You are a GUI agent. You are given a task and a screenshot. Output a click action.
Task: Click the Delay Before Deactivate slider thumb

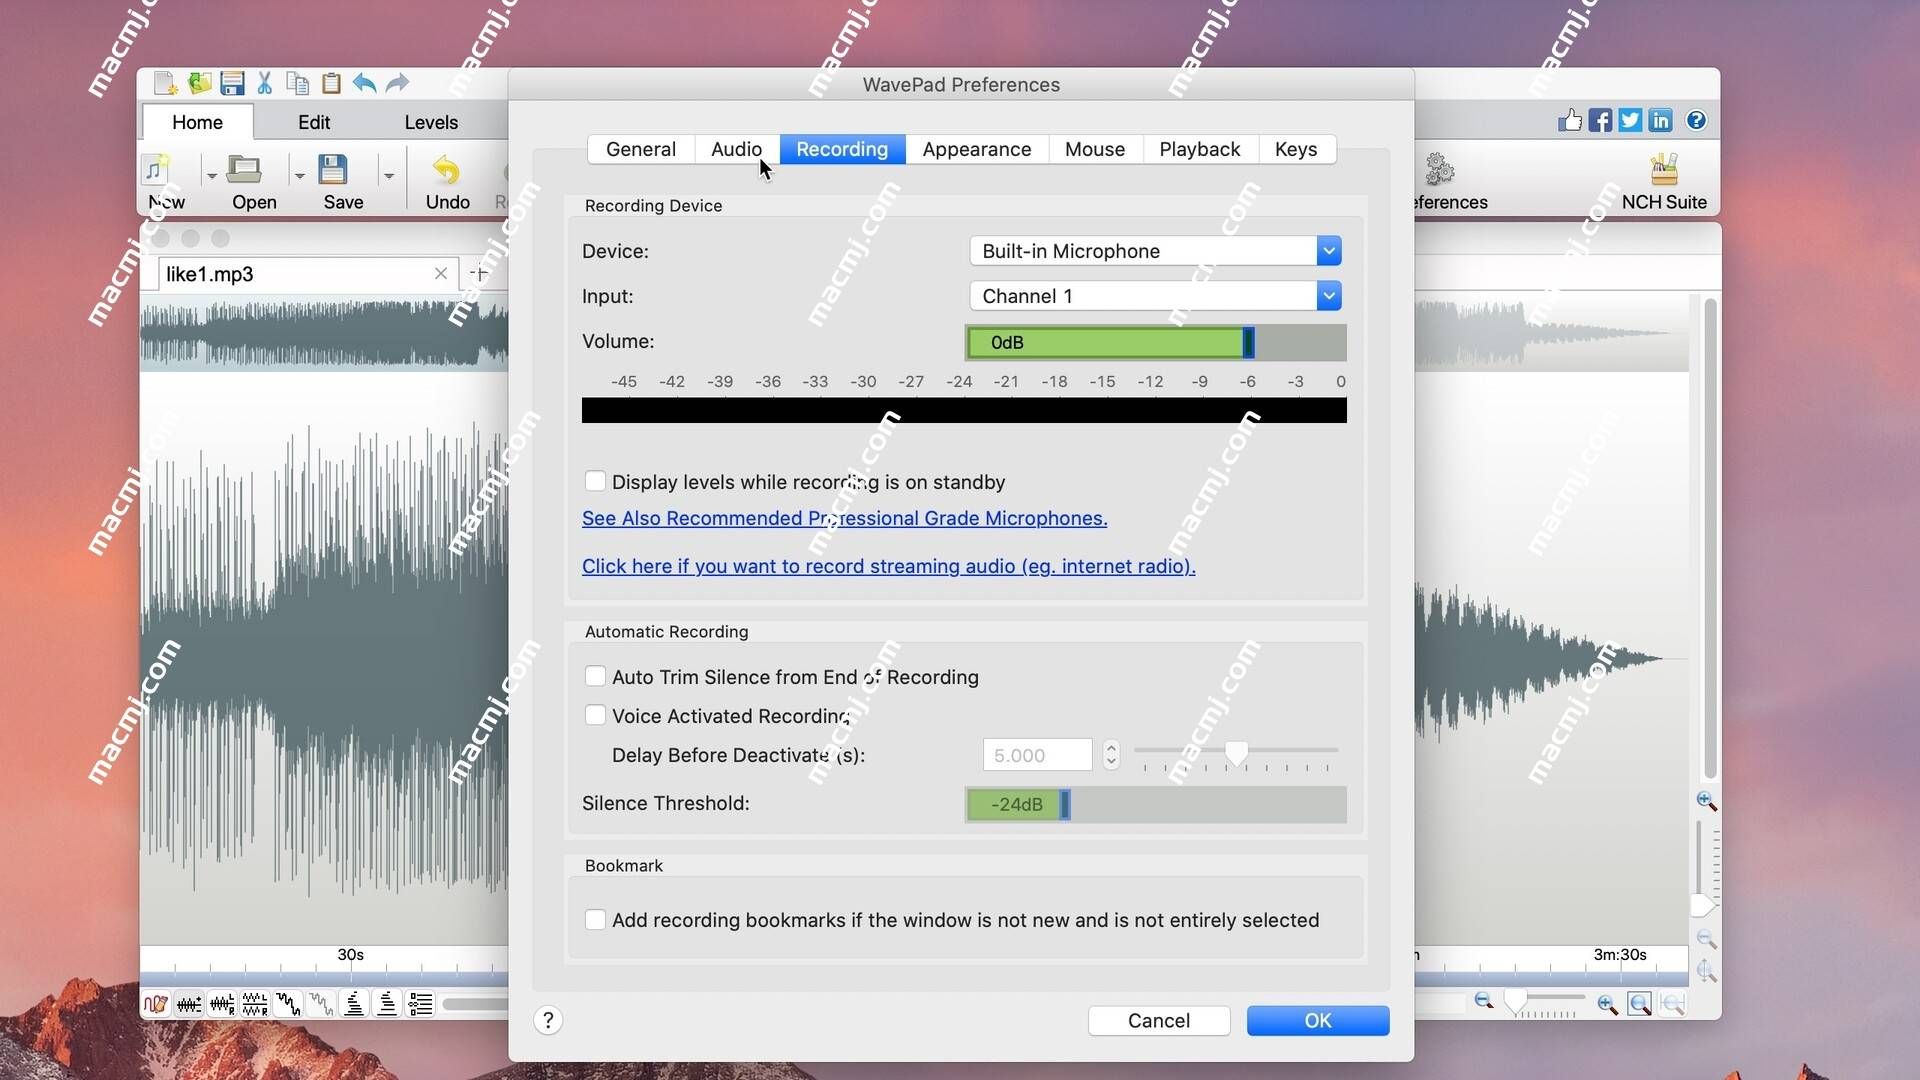point(1237,753)
